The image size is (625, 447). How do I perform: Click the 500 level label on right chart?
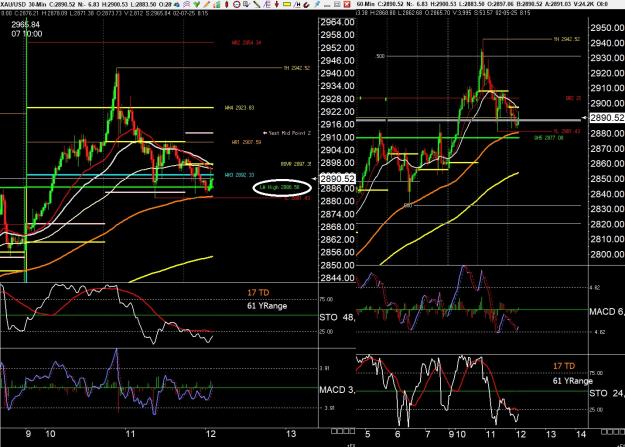(380, 56)
